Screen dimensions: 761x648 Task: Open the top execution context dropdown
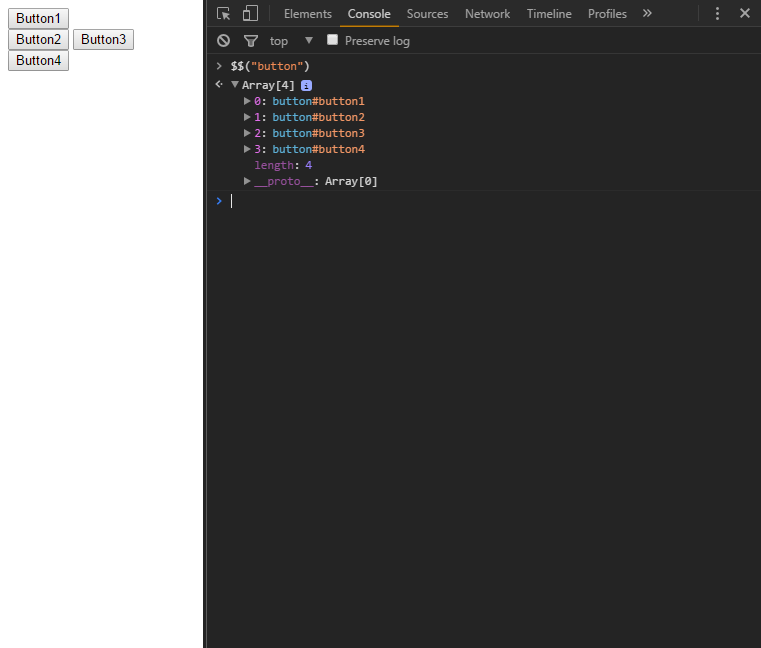click(x=291, y=41)
